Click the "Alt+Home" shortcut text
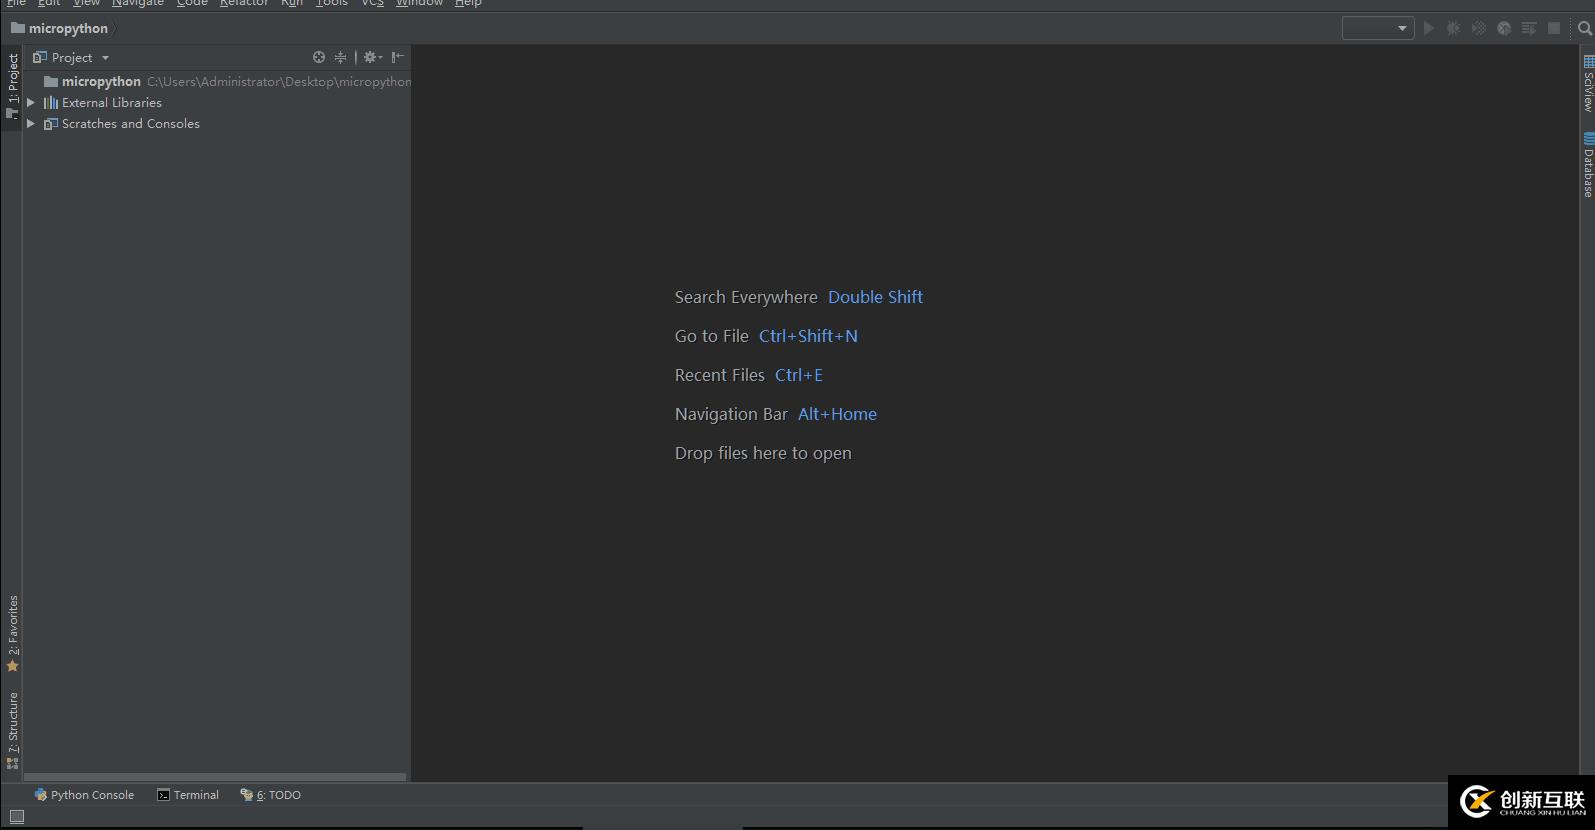1595x830 pixels. click(837, 414)
